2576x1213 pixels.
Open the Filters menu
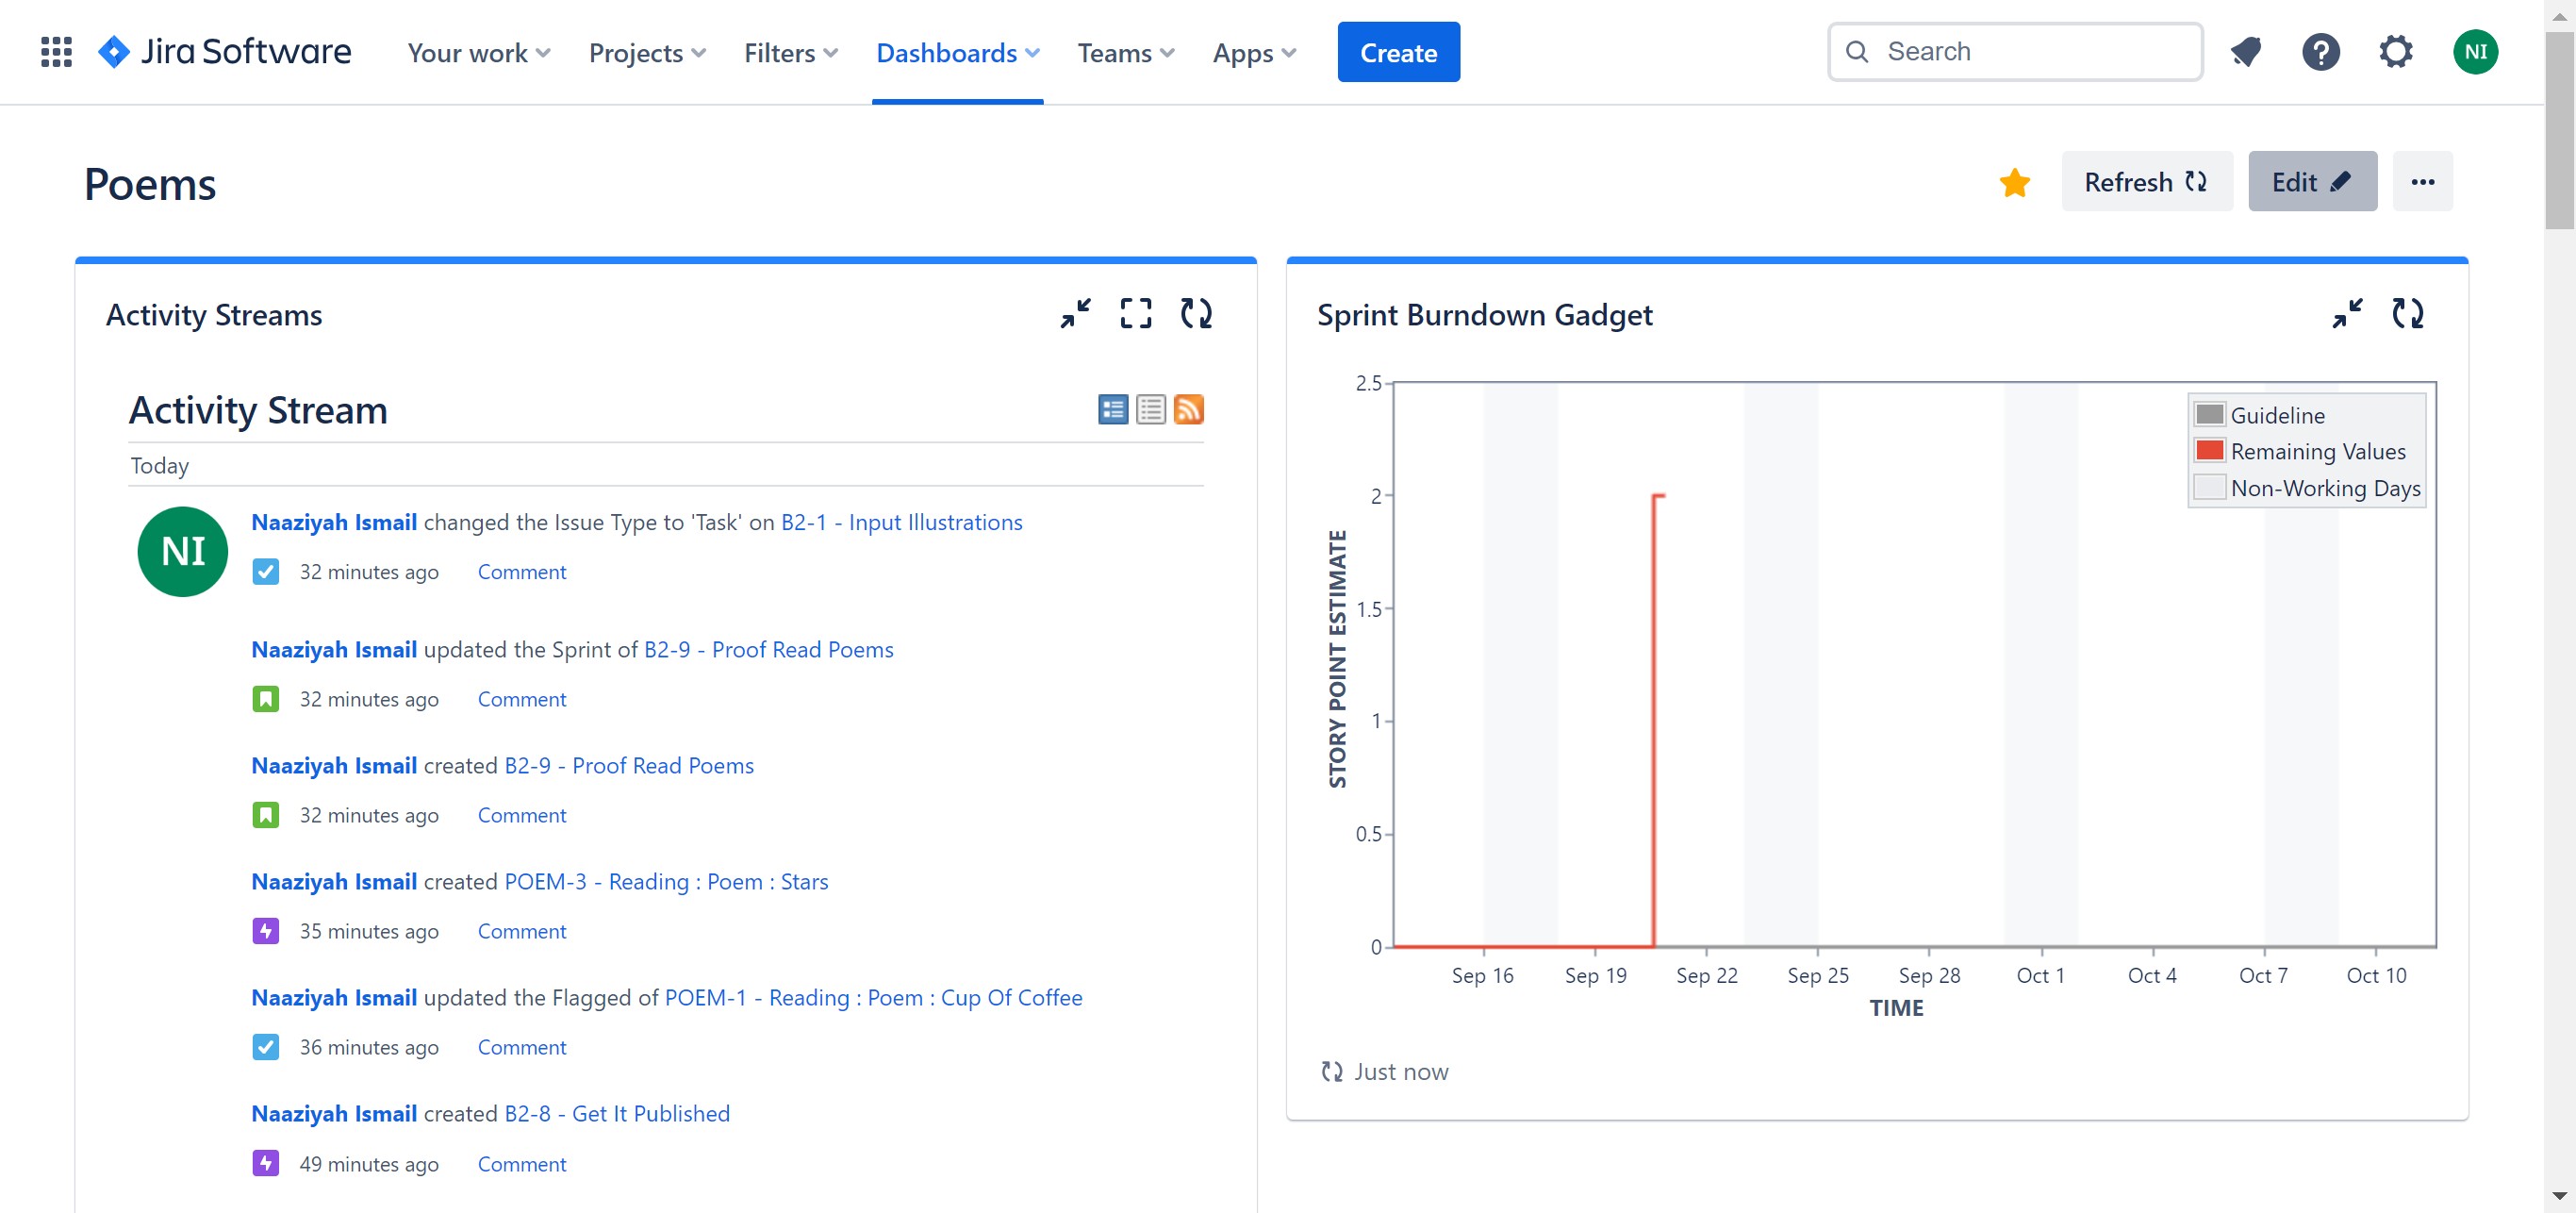click(x=790, y=53)
